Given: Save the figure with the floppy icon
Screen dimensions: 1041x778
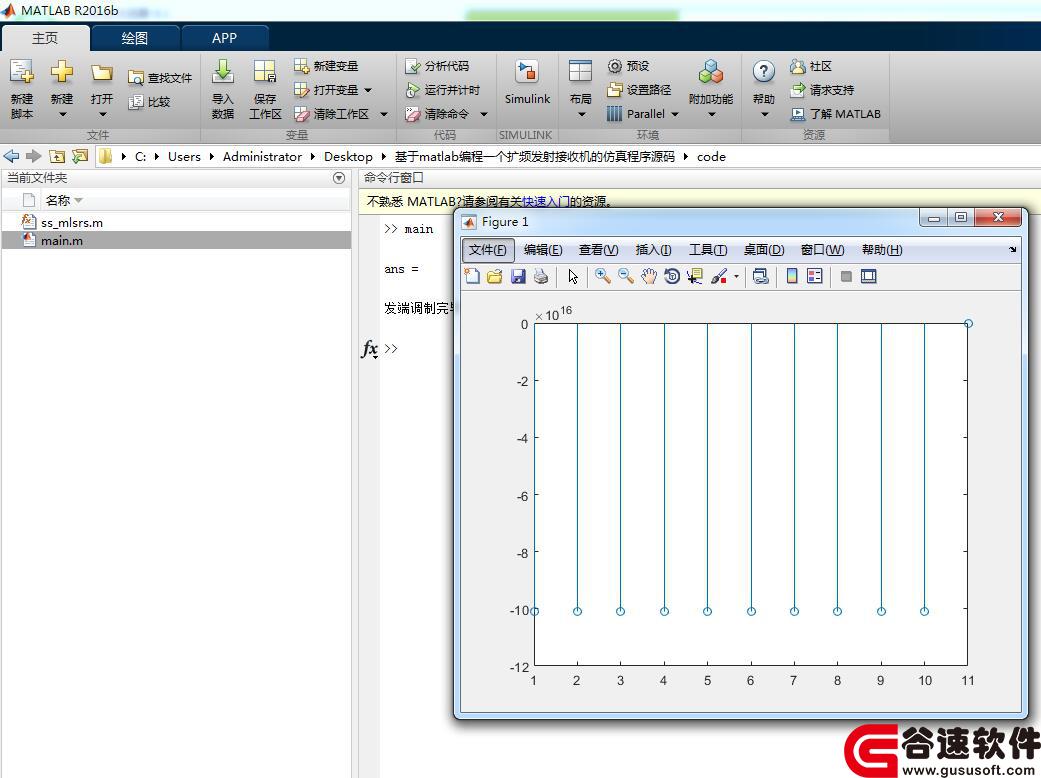Looking at the screenshot, I should point(518,276).
